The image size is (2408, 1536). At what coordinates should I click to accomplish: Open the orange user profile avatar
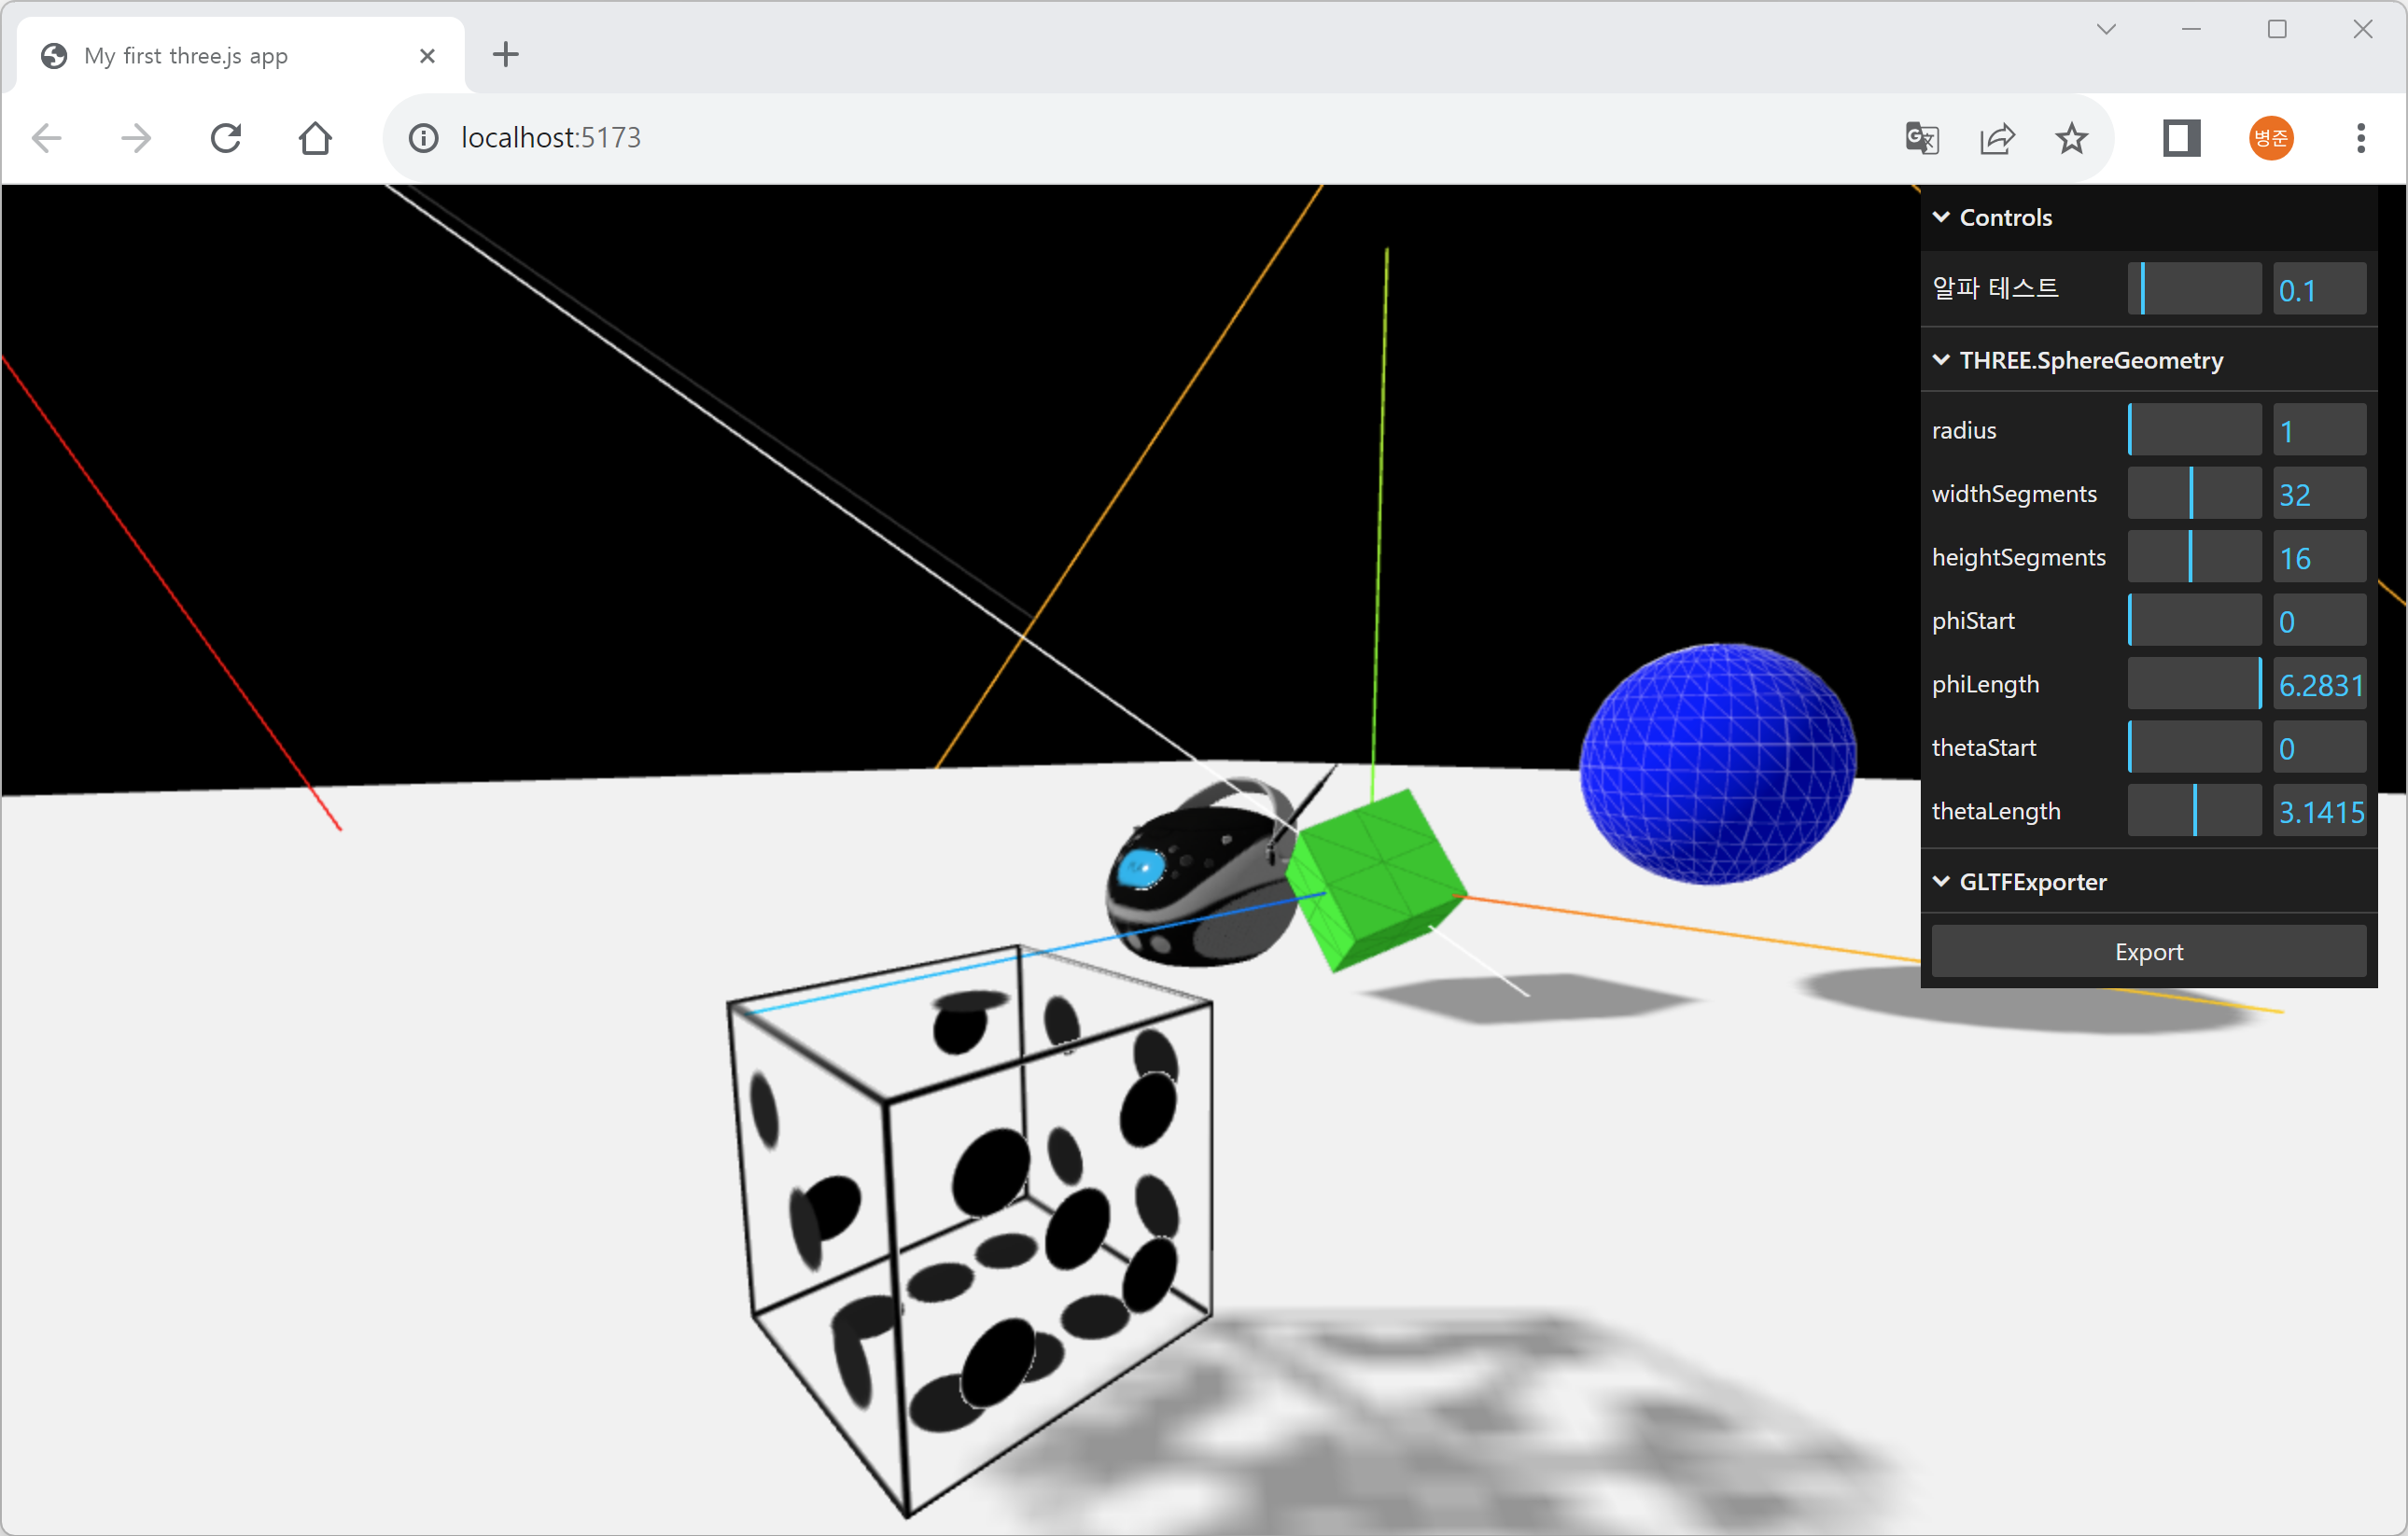[x=2270, y=138]
